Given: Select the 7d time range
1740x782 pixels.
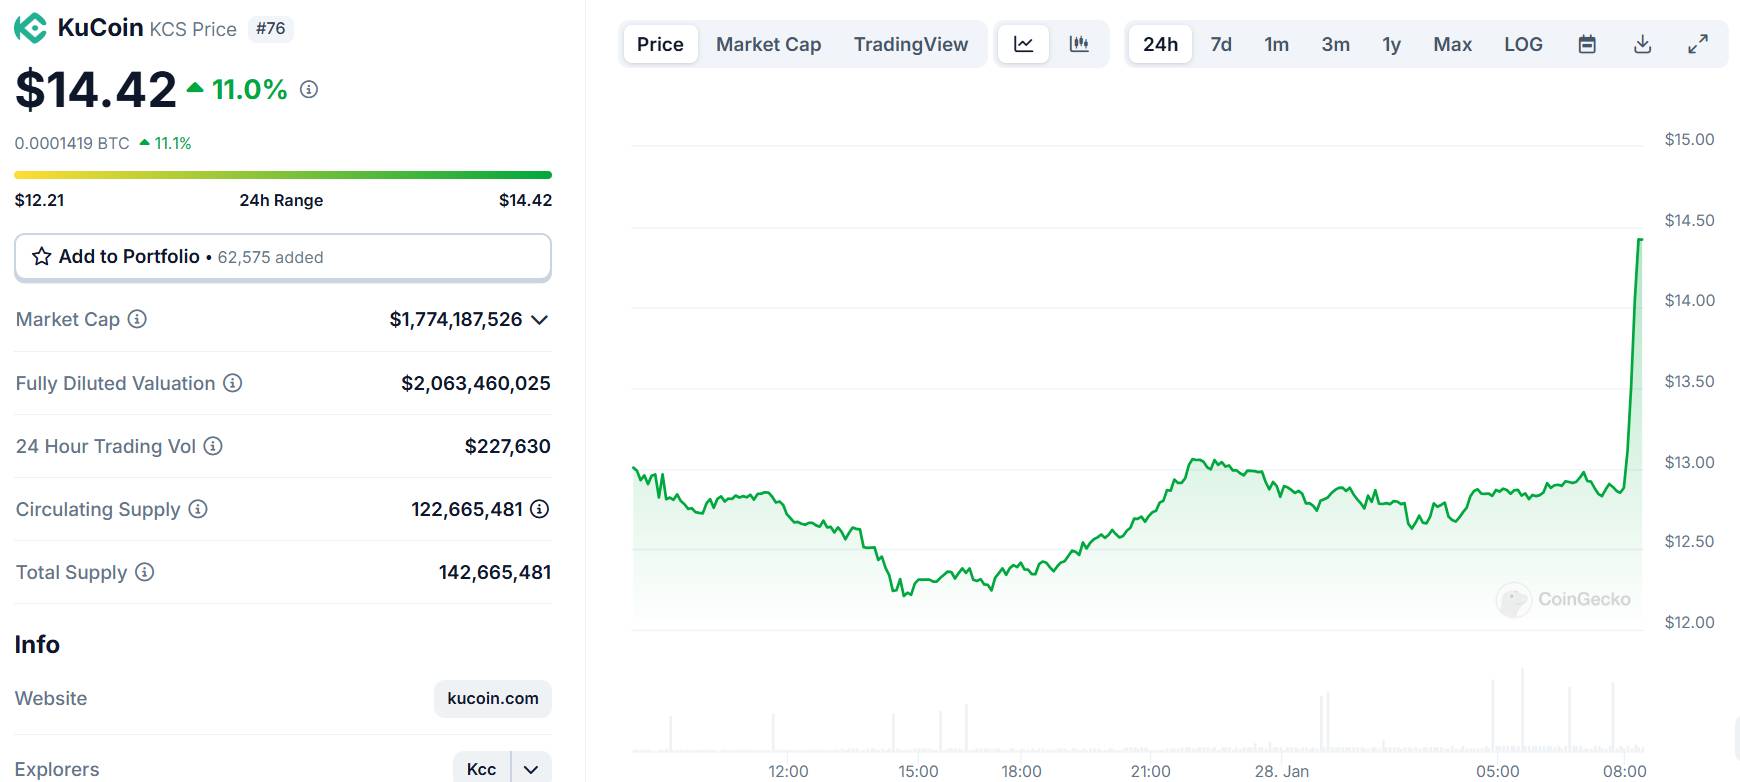Looking at the screenshot, I should pos(1221,44).
